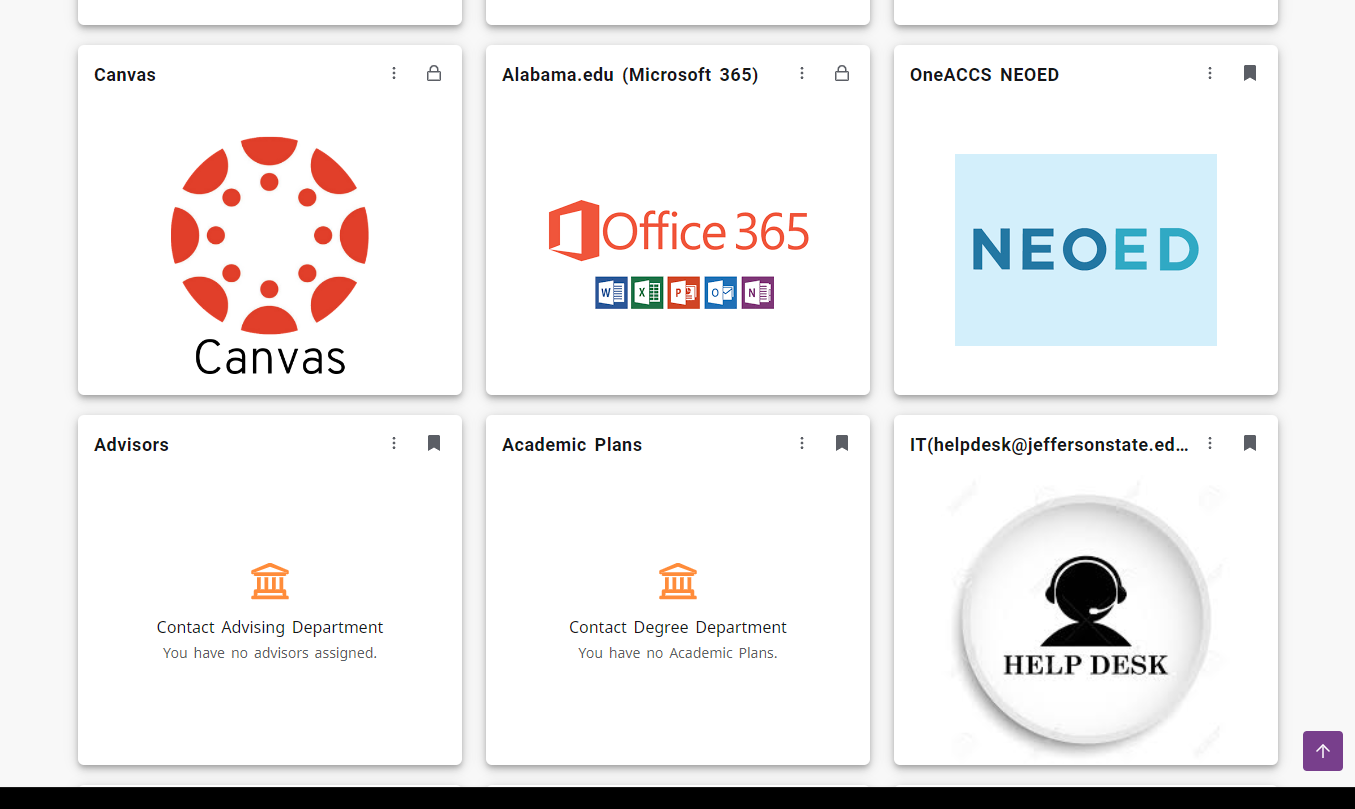
Task: Click the building icon in Advisors card
Action: [270, 581]
